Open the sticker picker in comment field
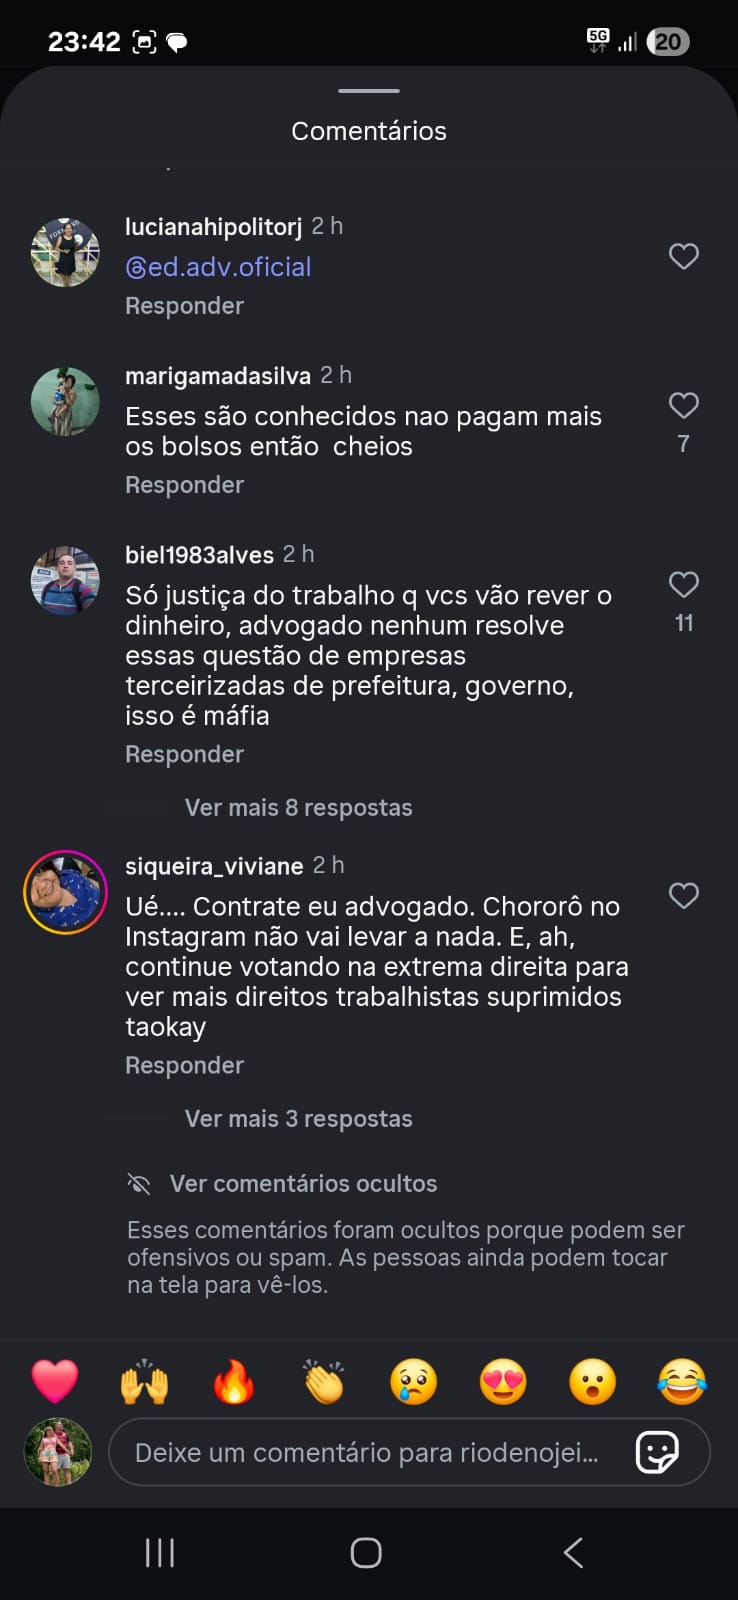Viewport: 738px width, 1600px height. tap(657, 1452)
